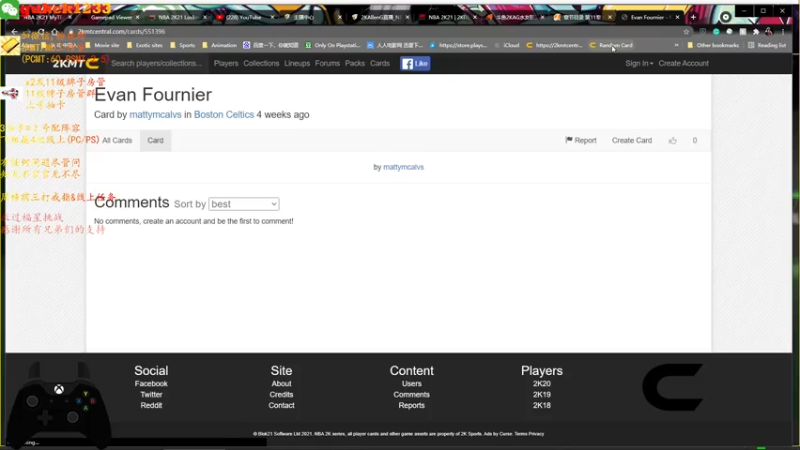Image resolution: width=800 pixels, height=450 pixels.
Task: Open a new browser tab
Action: (693, 17)
